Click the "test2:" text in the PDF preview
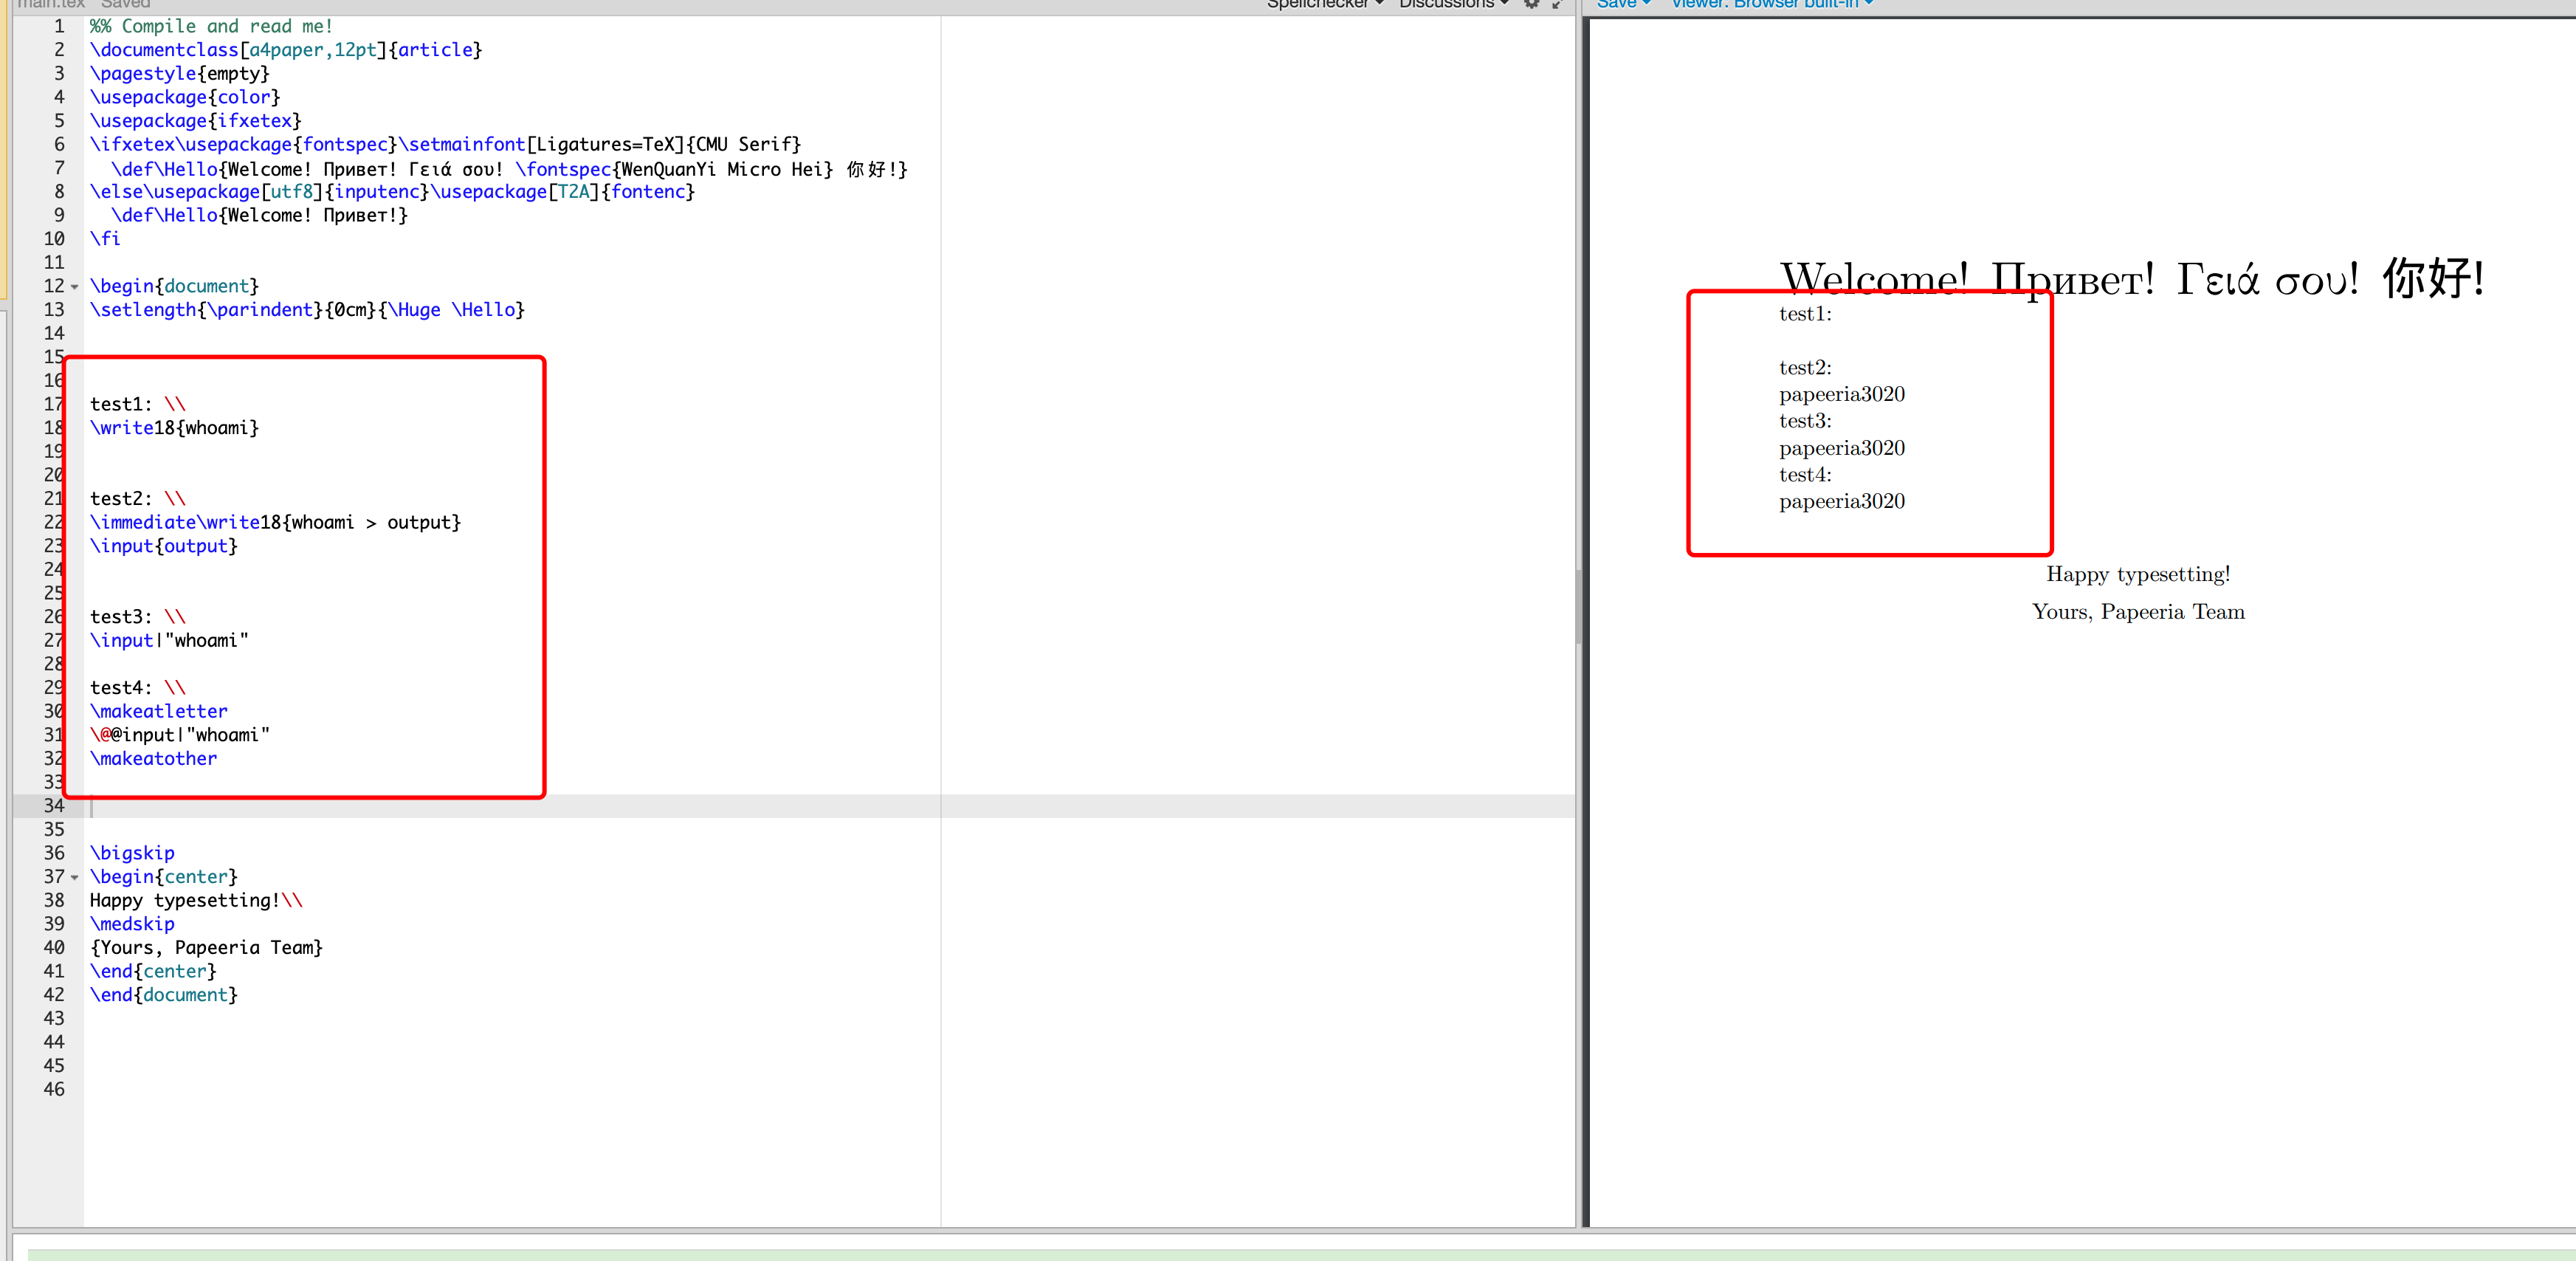 [x=1805, y=368]
